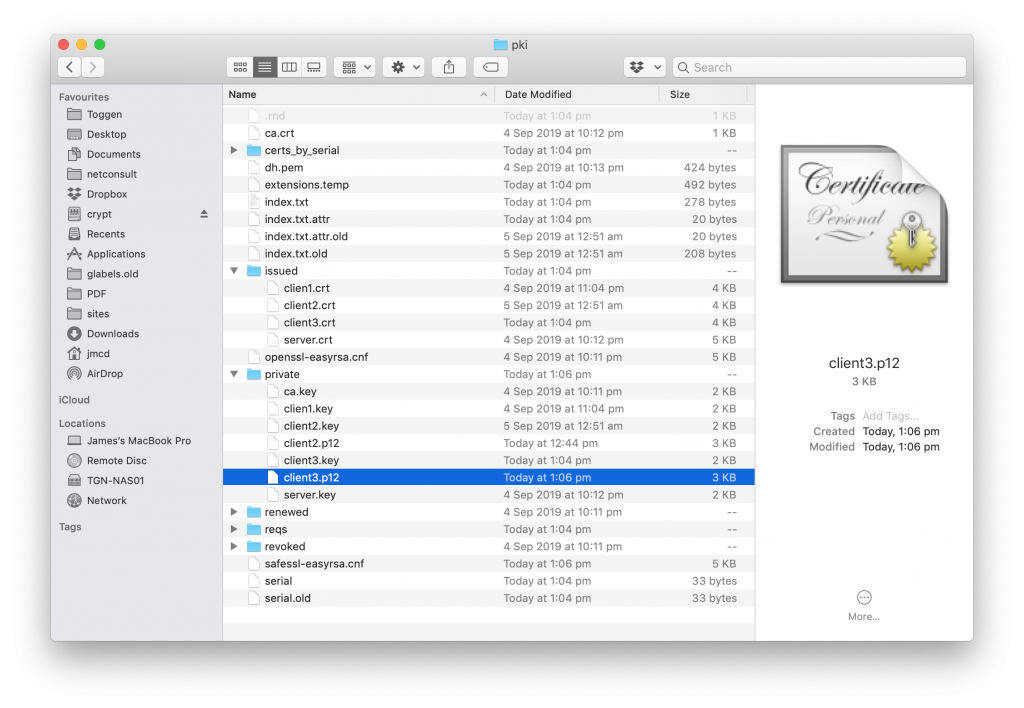Select the ca.crt file

point(488,133)
